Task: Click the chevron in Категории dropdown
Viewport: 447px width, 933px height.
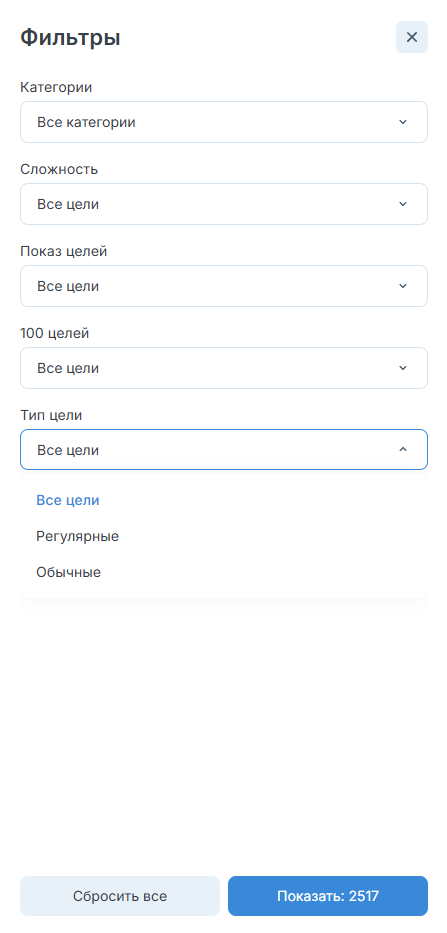Action: [403, 122]
